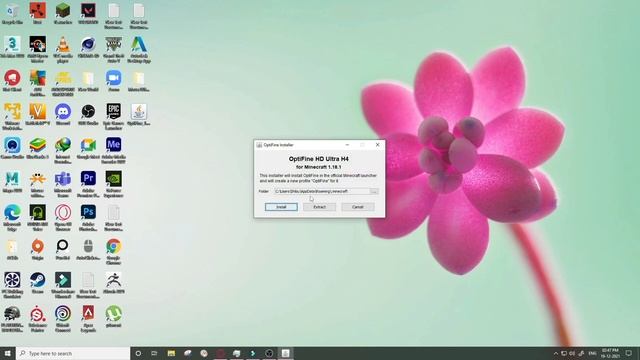Open File Explorer from the taskbar
This screenshot has height=360, width=640.
(x=171, y=353)
